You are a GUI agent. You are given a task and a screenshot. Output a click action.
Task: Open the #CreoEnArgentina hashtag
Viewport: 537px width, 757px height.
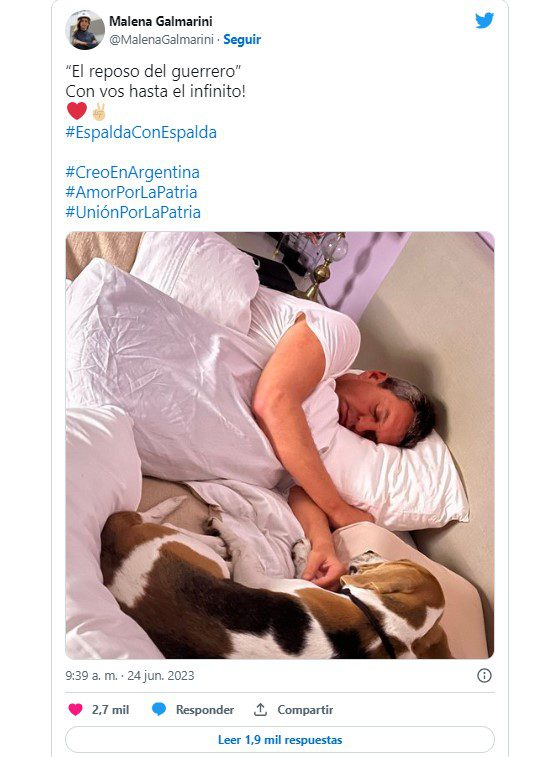[132, 172]
